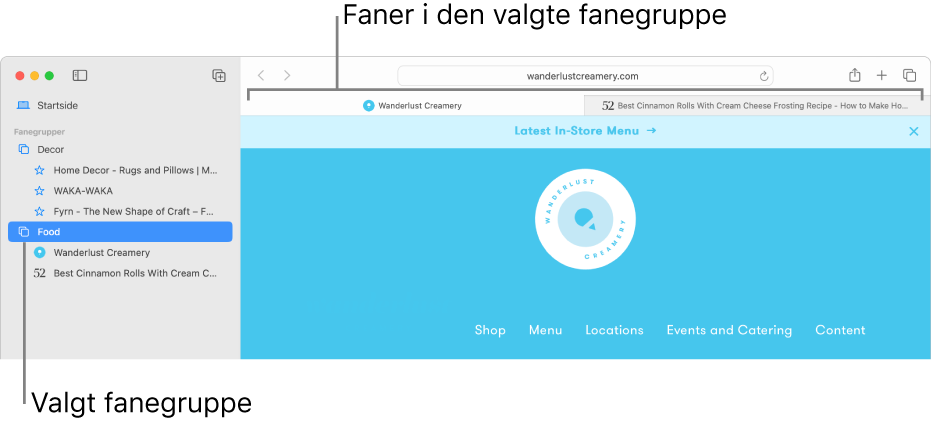Click the star icon beside Fyrn
Screen dimensions: 931x426
click(x=39, y=212)
